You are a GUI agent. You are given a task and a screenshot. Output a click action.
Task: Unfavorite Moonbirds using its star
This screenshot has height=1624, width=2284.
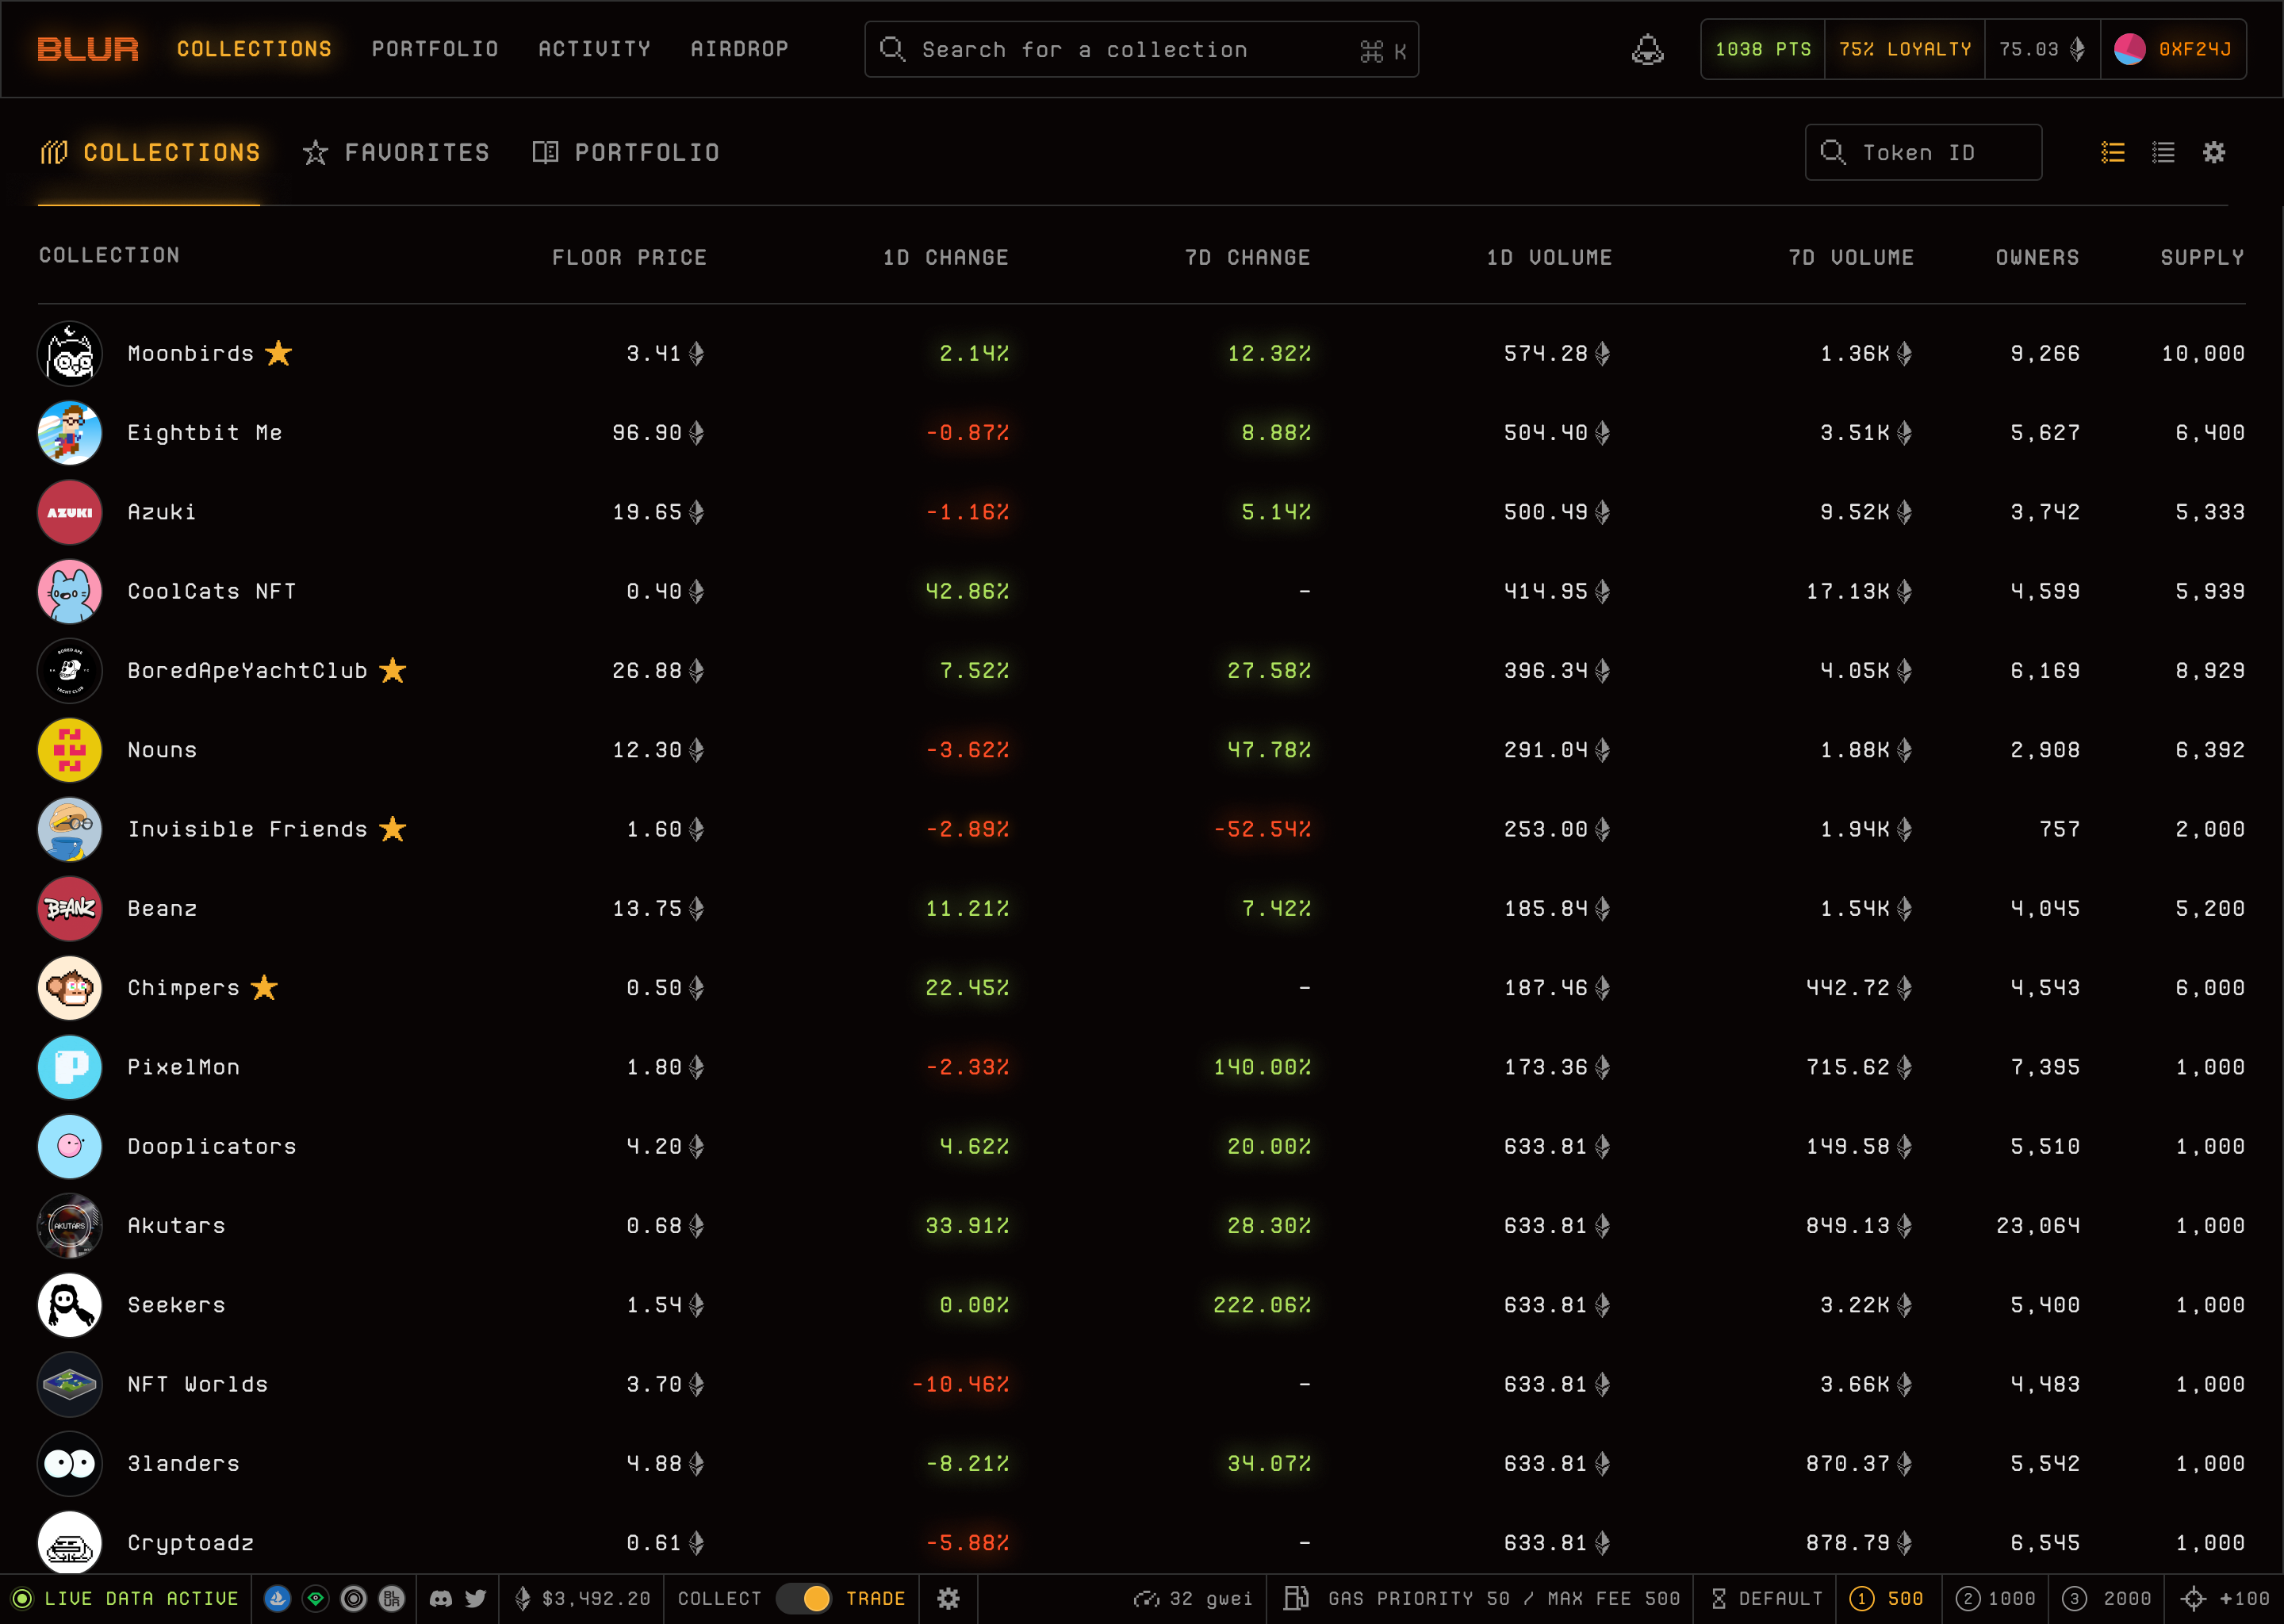click(x=278, y=353)
